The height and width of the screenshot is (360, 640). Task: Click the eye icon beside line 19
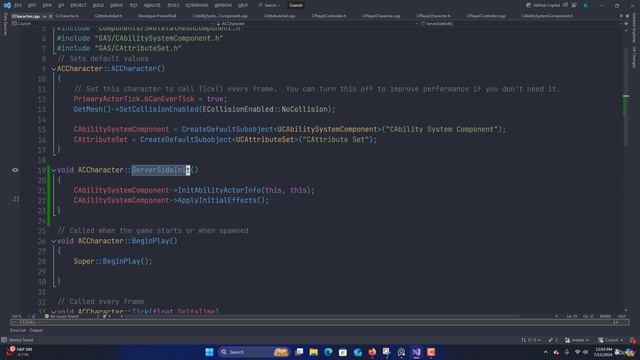pyautogui.click(x=15, y=170)
